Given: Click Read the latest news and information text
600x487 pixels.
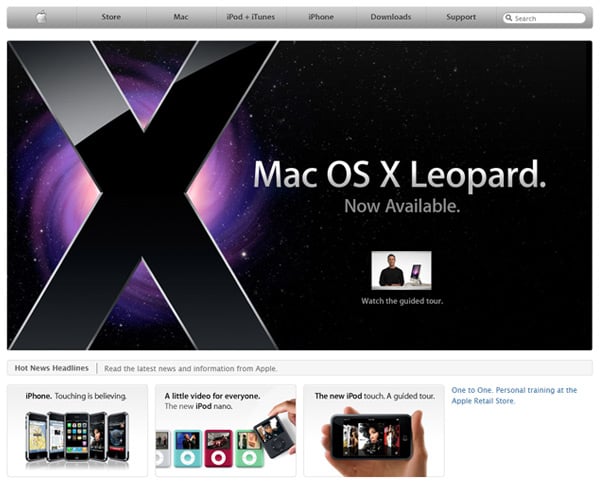Looking at the screenshot, I should 191,368.
